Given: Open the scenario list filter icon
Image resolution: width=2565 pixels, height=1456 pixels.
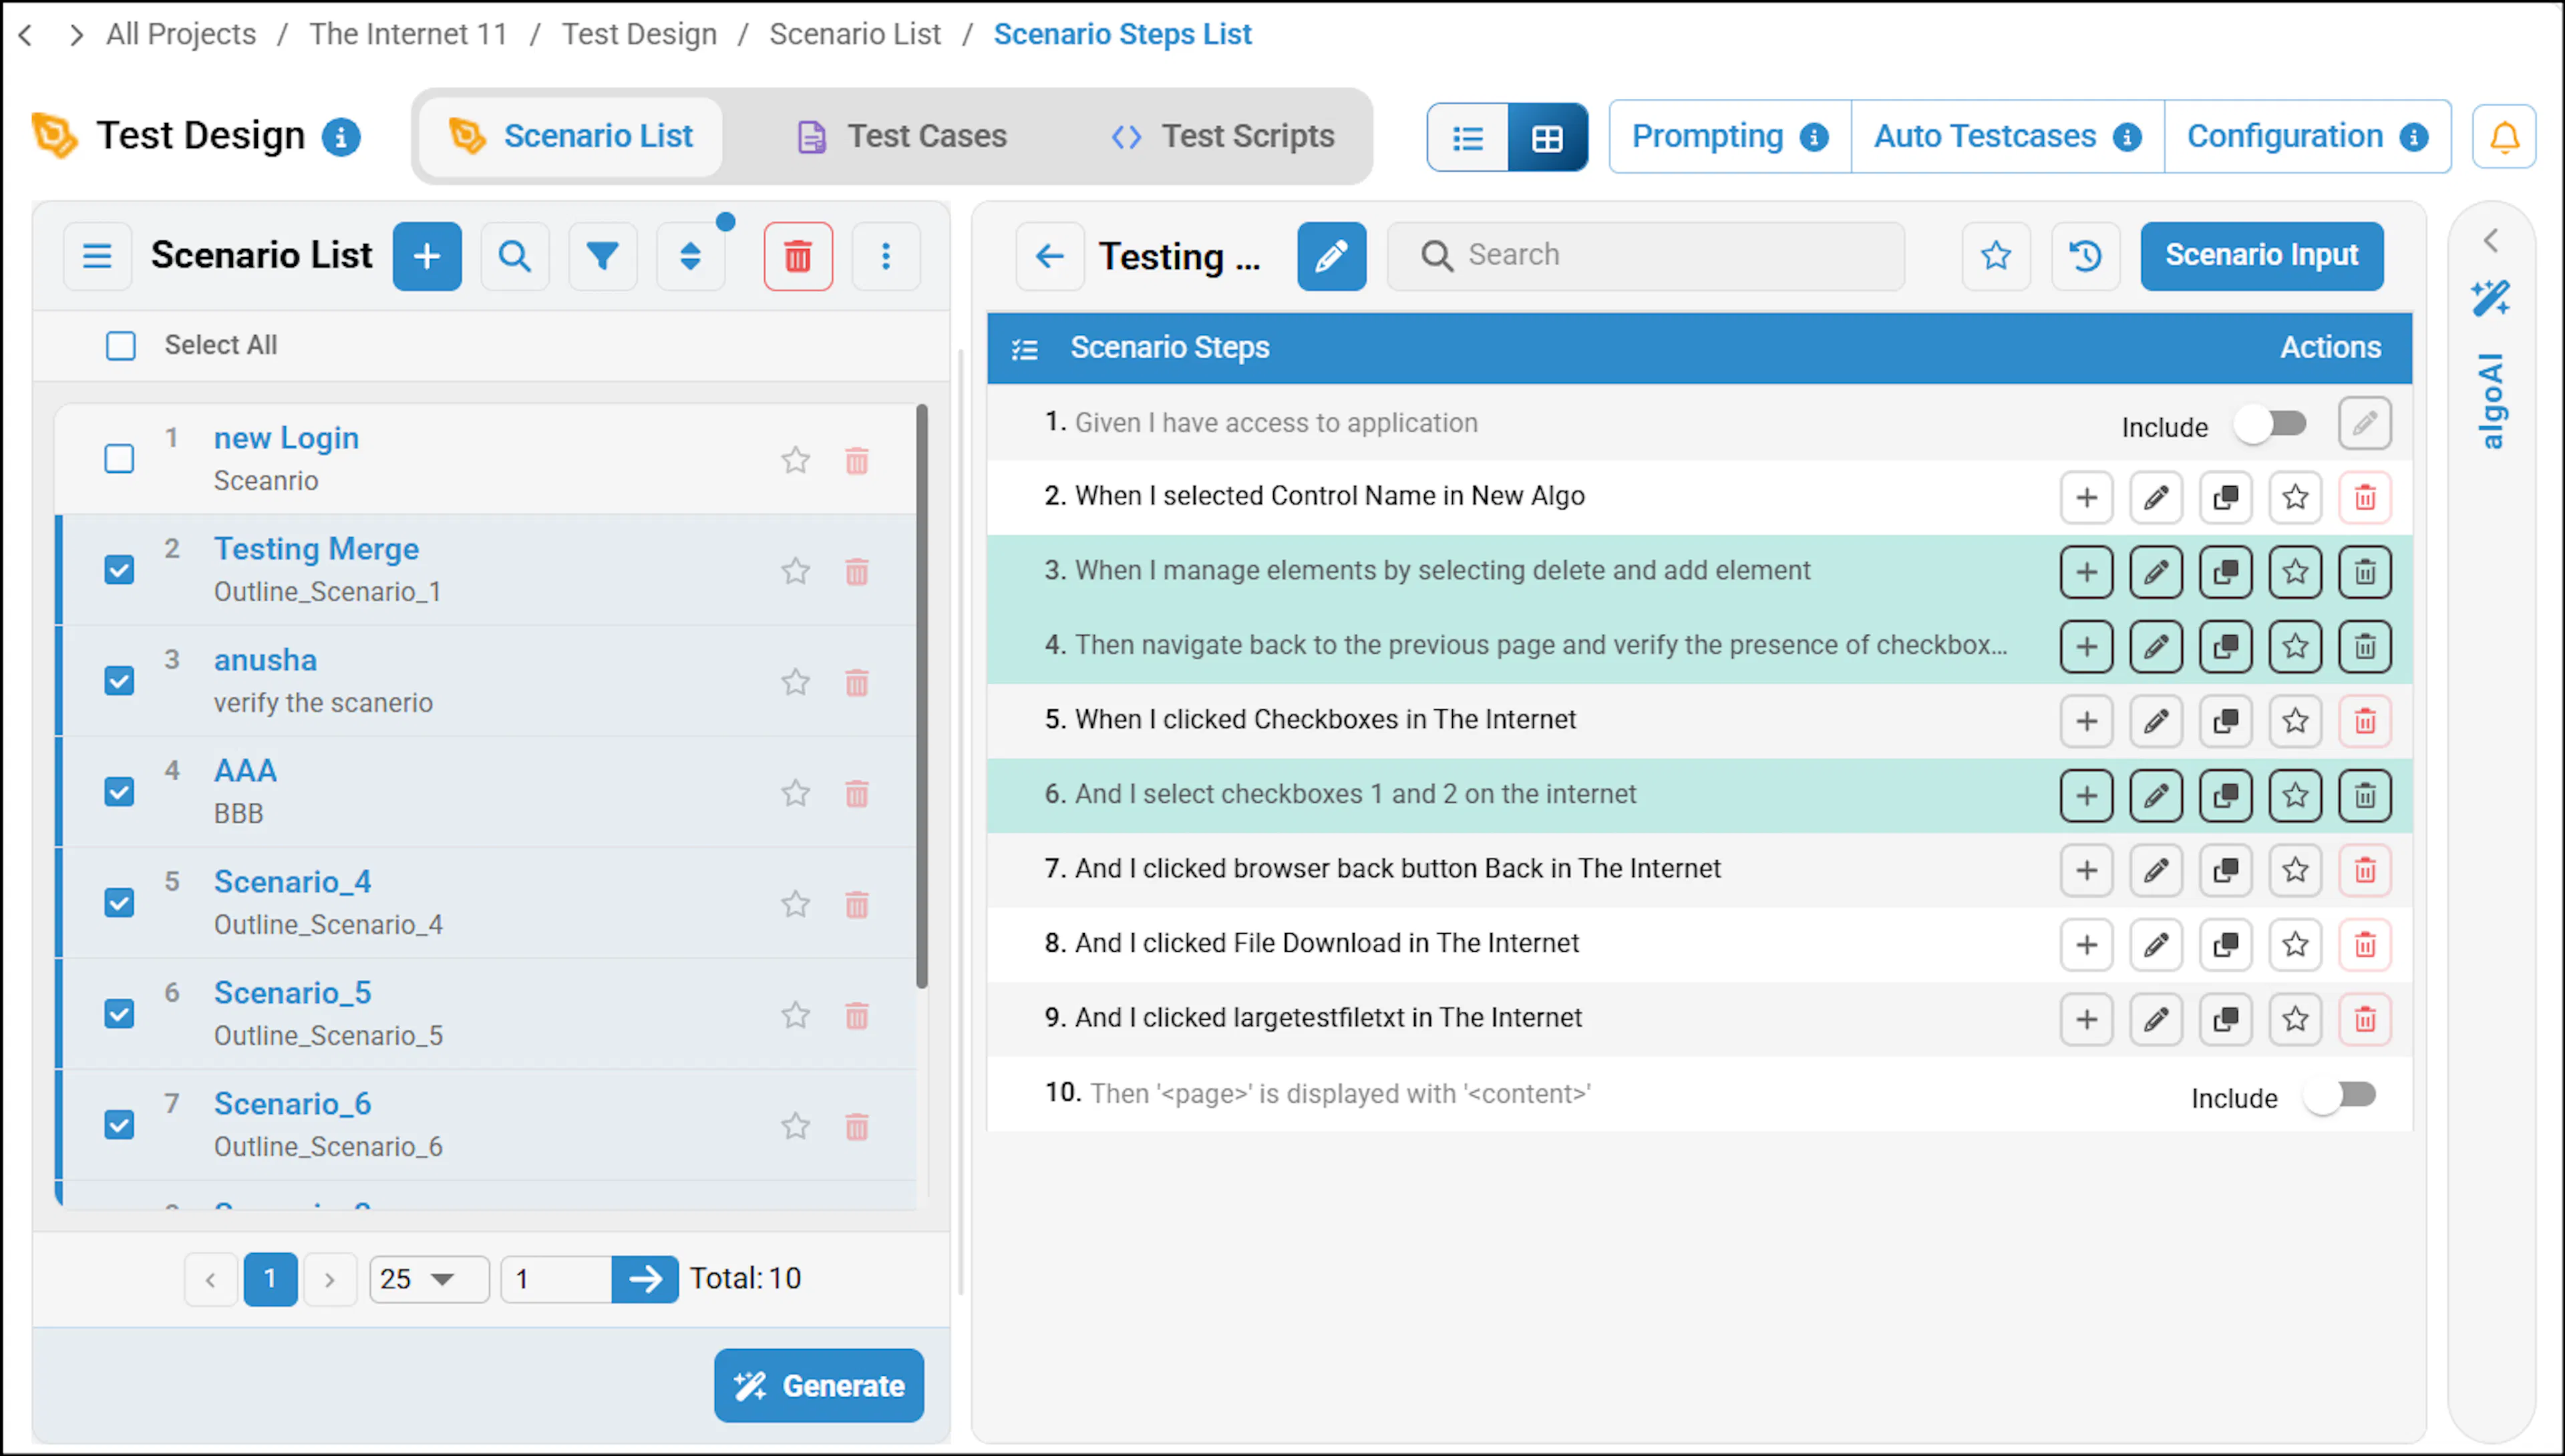Looking at the screenshot, I should 602,256.
